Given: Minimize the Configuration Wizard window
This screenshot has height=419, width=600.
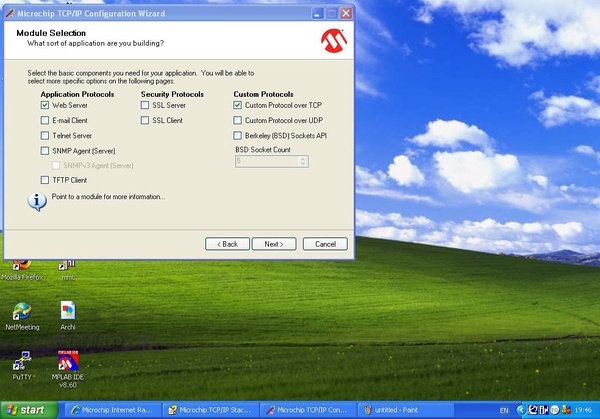Looking at the screenshot, I should [x=317, y=13].
